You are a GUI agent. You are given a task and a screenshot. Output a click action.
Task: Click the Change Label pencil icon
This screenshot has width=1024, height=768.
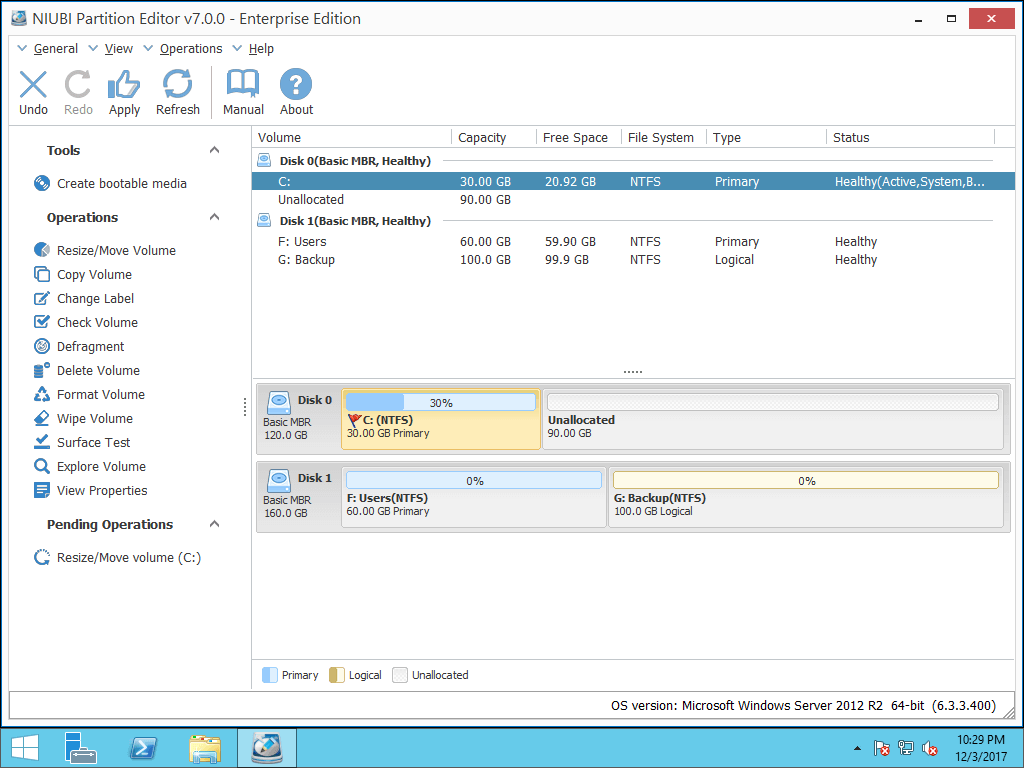coord(42,298)
